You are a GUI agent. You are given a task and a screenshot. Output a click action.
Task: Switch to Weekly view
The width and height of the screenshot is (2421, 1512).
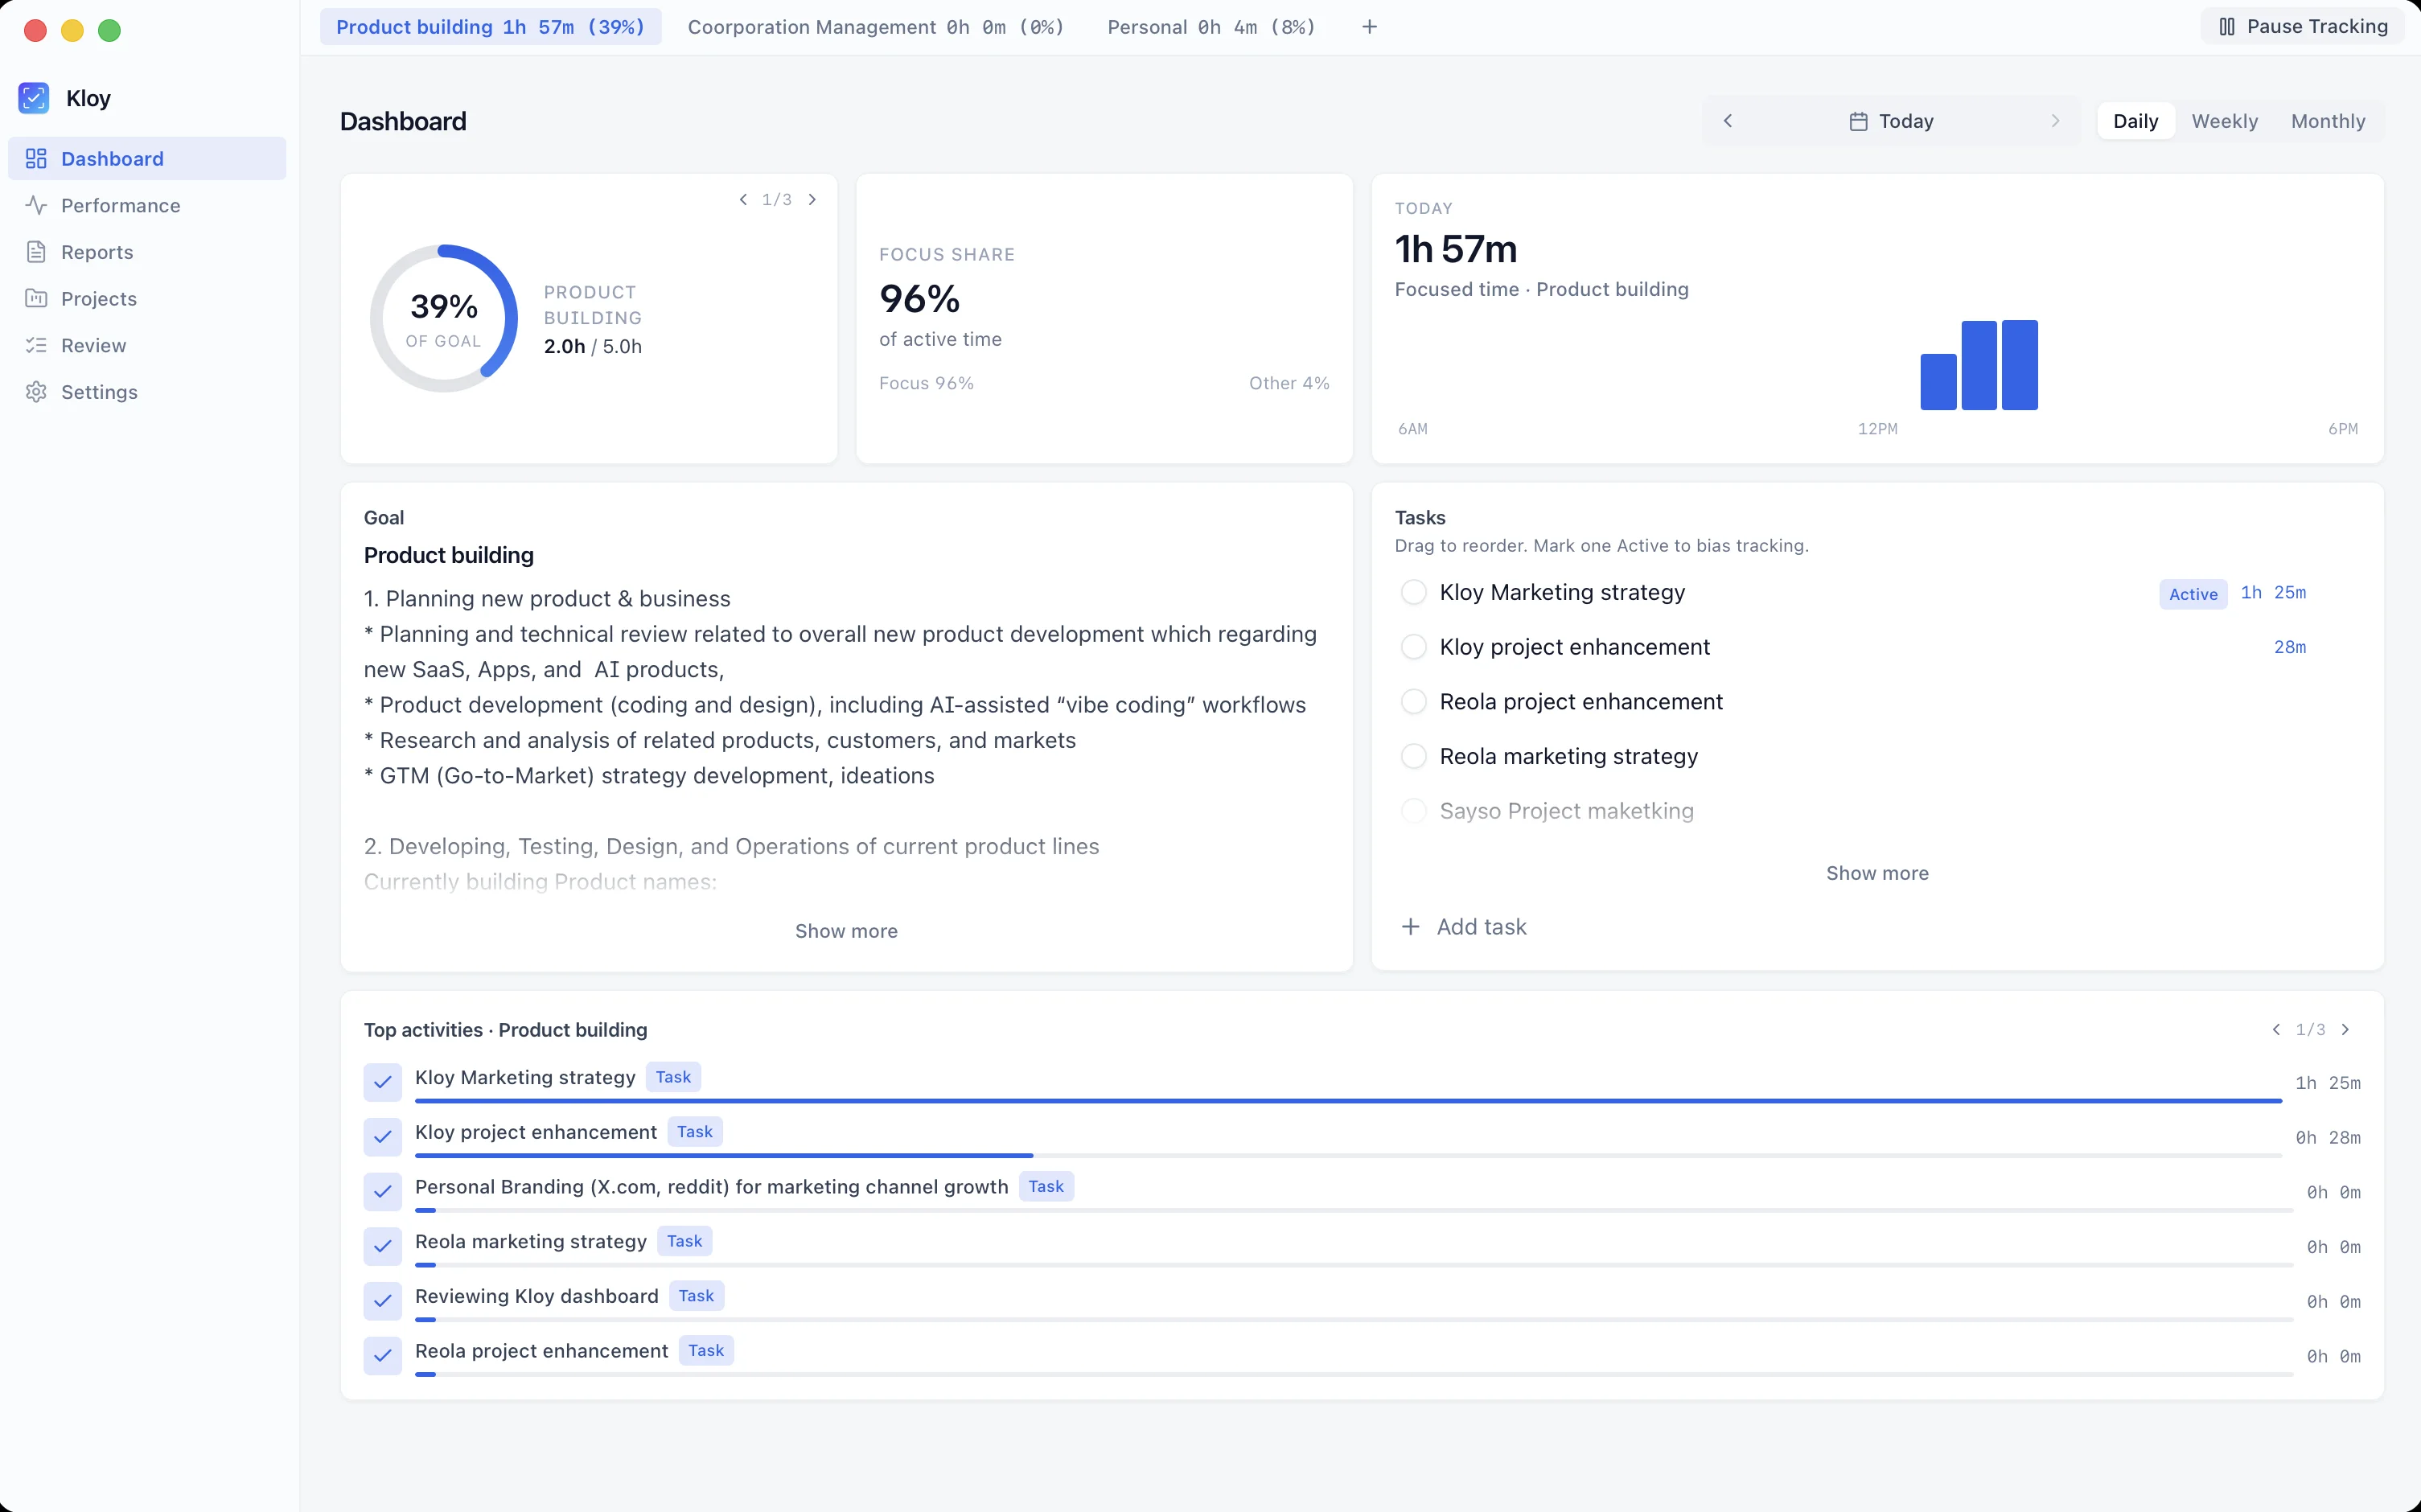click(x=2224, y=121)
